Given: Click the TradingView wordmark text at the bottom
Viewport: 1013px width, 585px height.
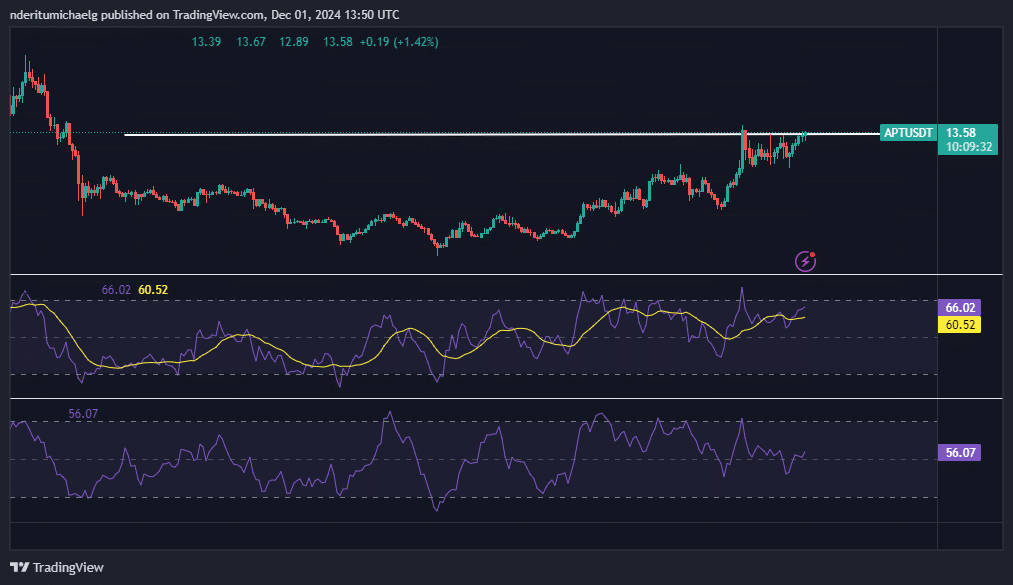Looking at the screenshot, I should coord(68,567).
